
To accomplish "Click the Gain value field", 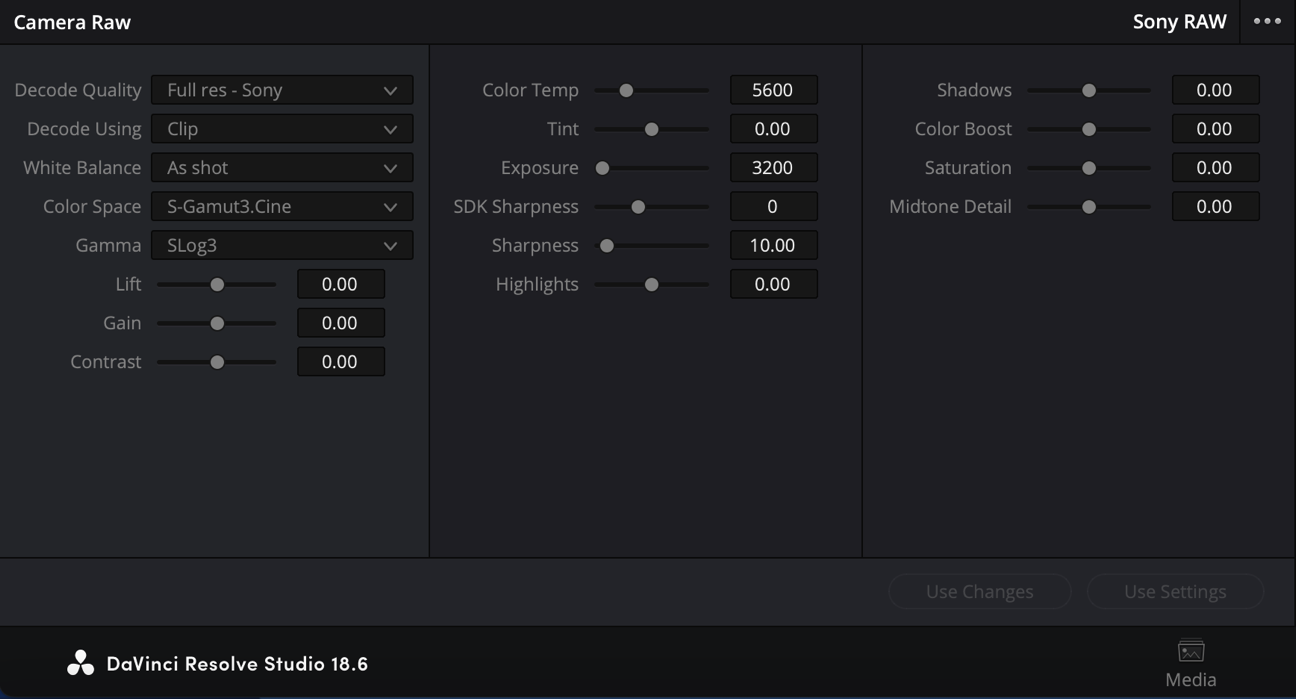I will click(341, 323).
